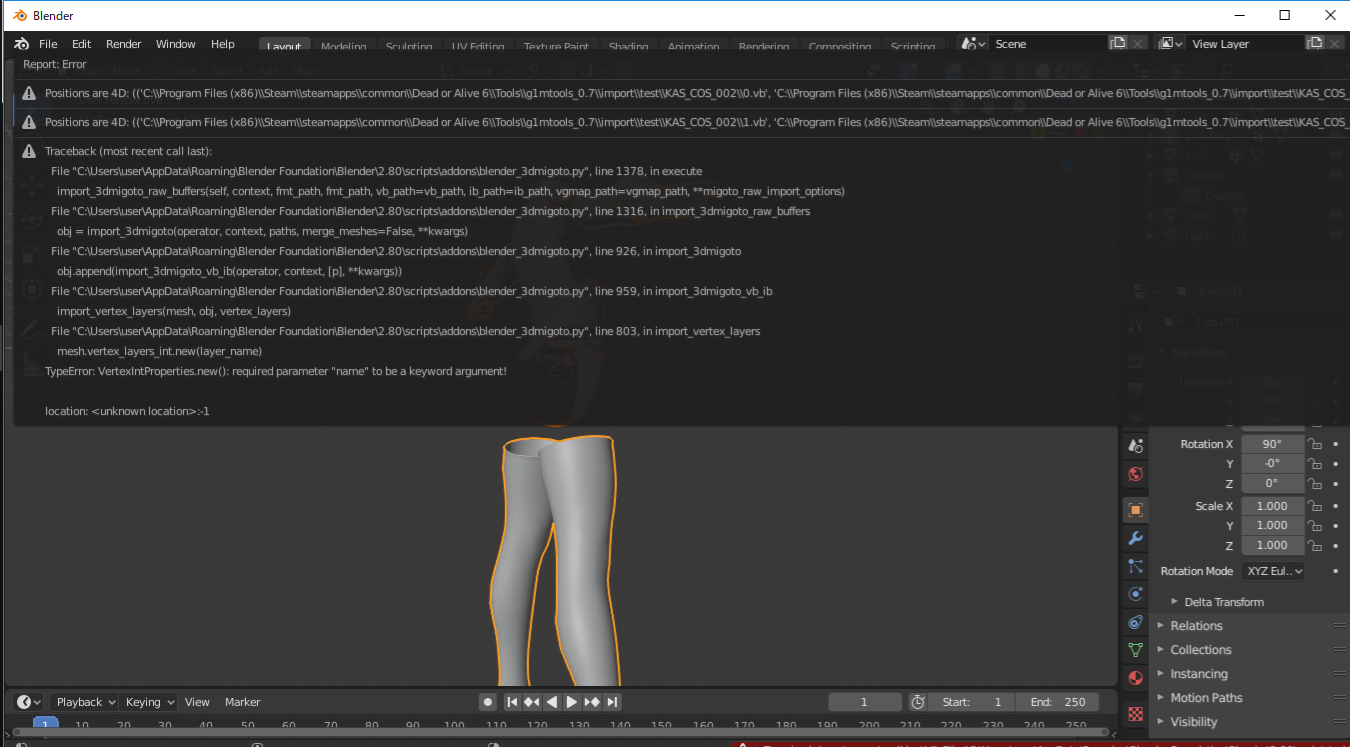The width and height of the screenshot is (1350, 747).
Task: Click the animate dot for Rotation X
Action: 1336,444
